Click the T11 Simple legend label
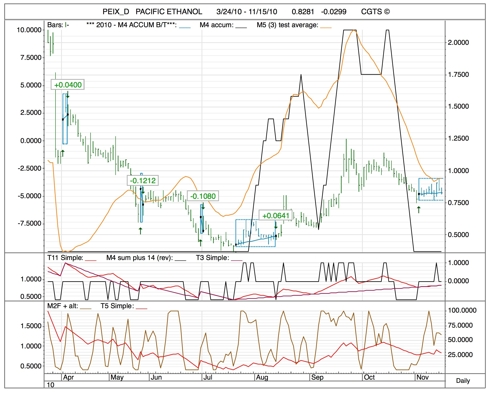Viewport: 490px width, 395px height. pos(66,258)
